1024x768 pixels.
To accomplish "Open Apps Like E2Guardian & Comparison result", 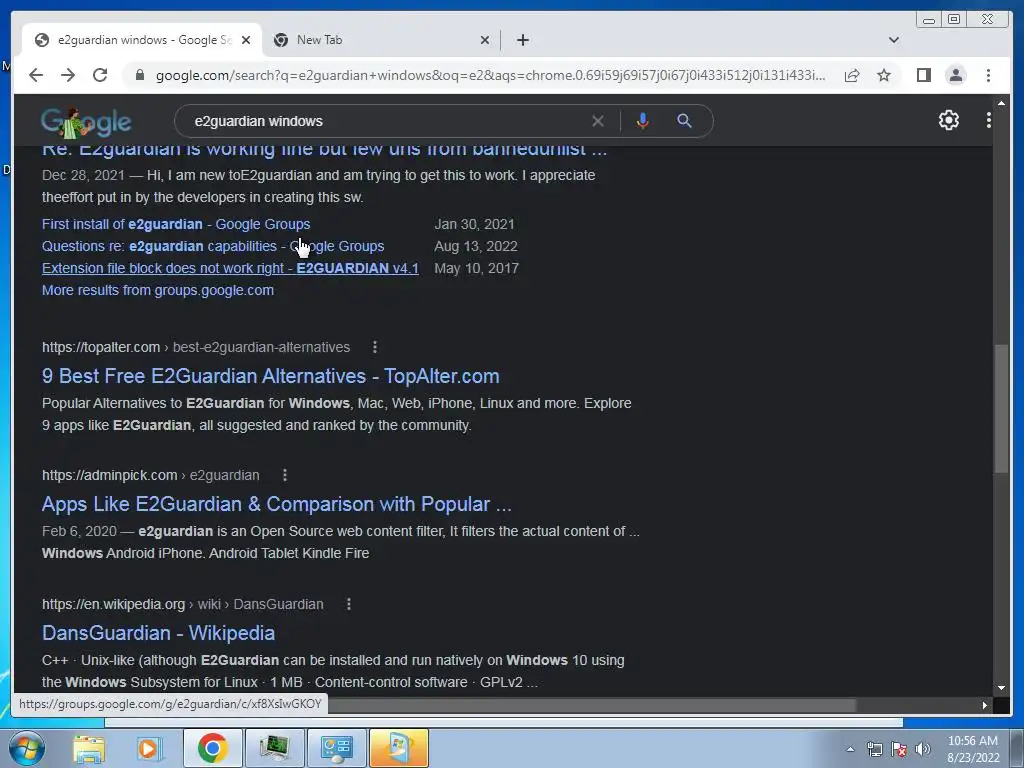I will tap(276, 504).
